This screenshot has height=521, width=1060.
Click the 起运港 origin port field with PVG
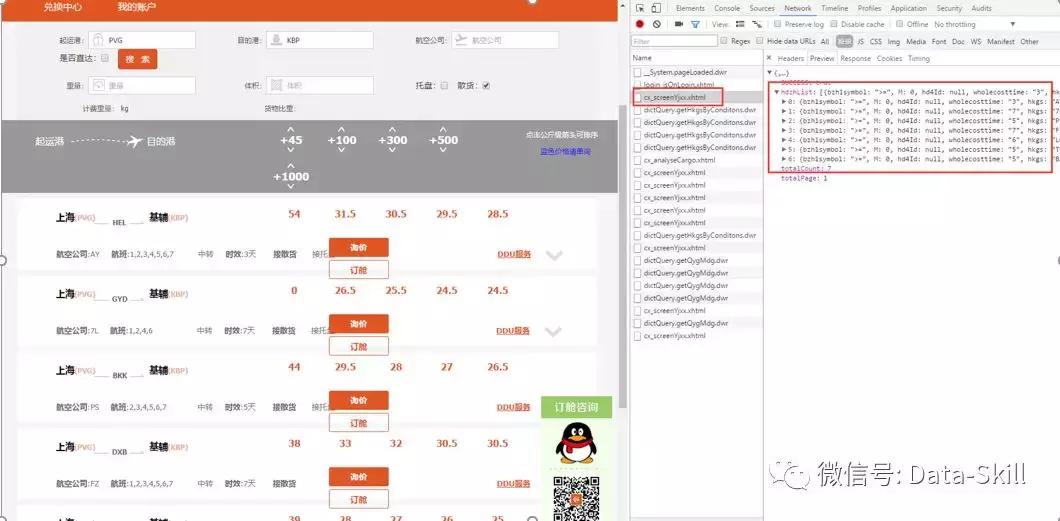[x=142, y=40]
